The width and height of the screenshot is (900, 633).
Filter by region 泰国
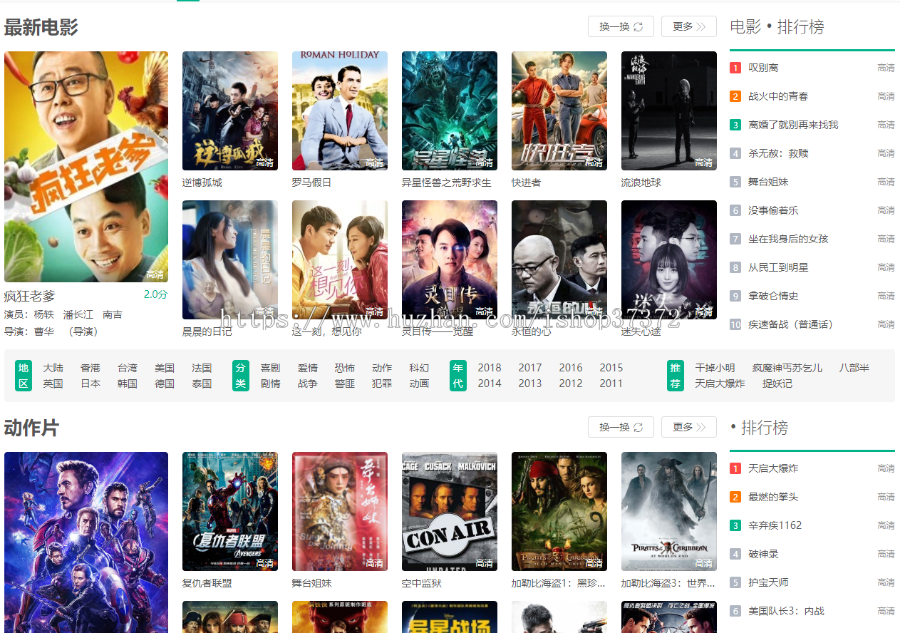pos(201,383)
